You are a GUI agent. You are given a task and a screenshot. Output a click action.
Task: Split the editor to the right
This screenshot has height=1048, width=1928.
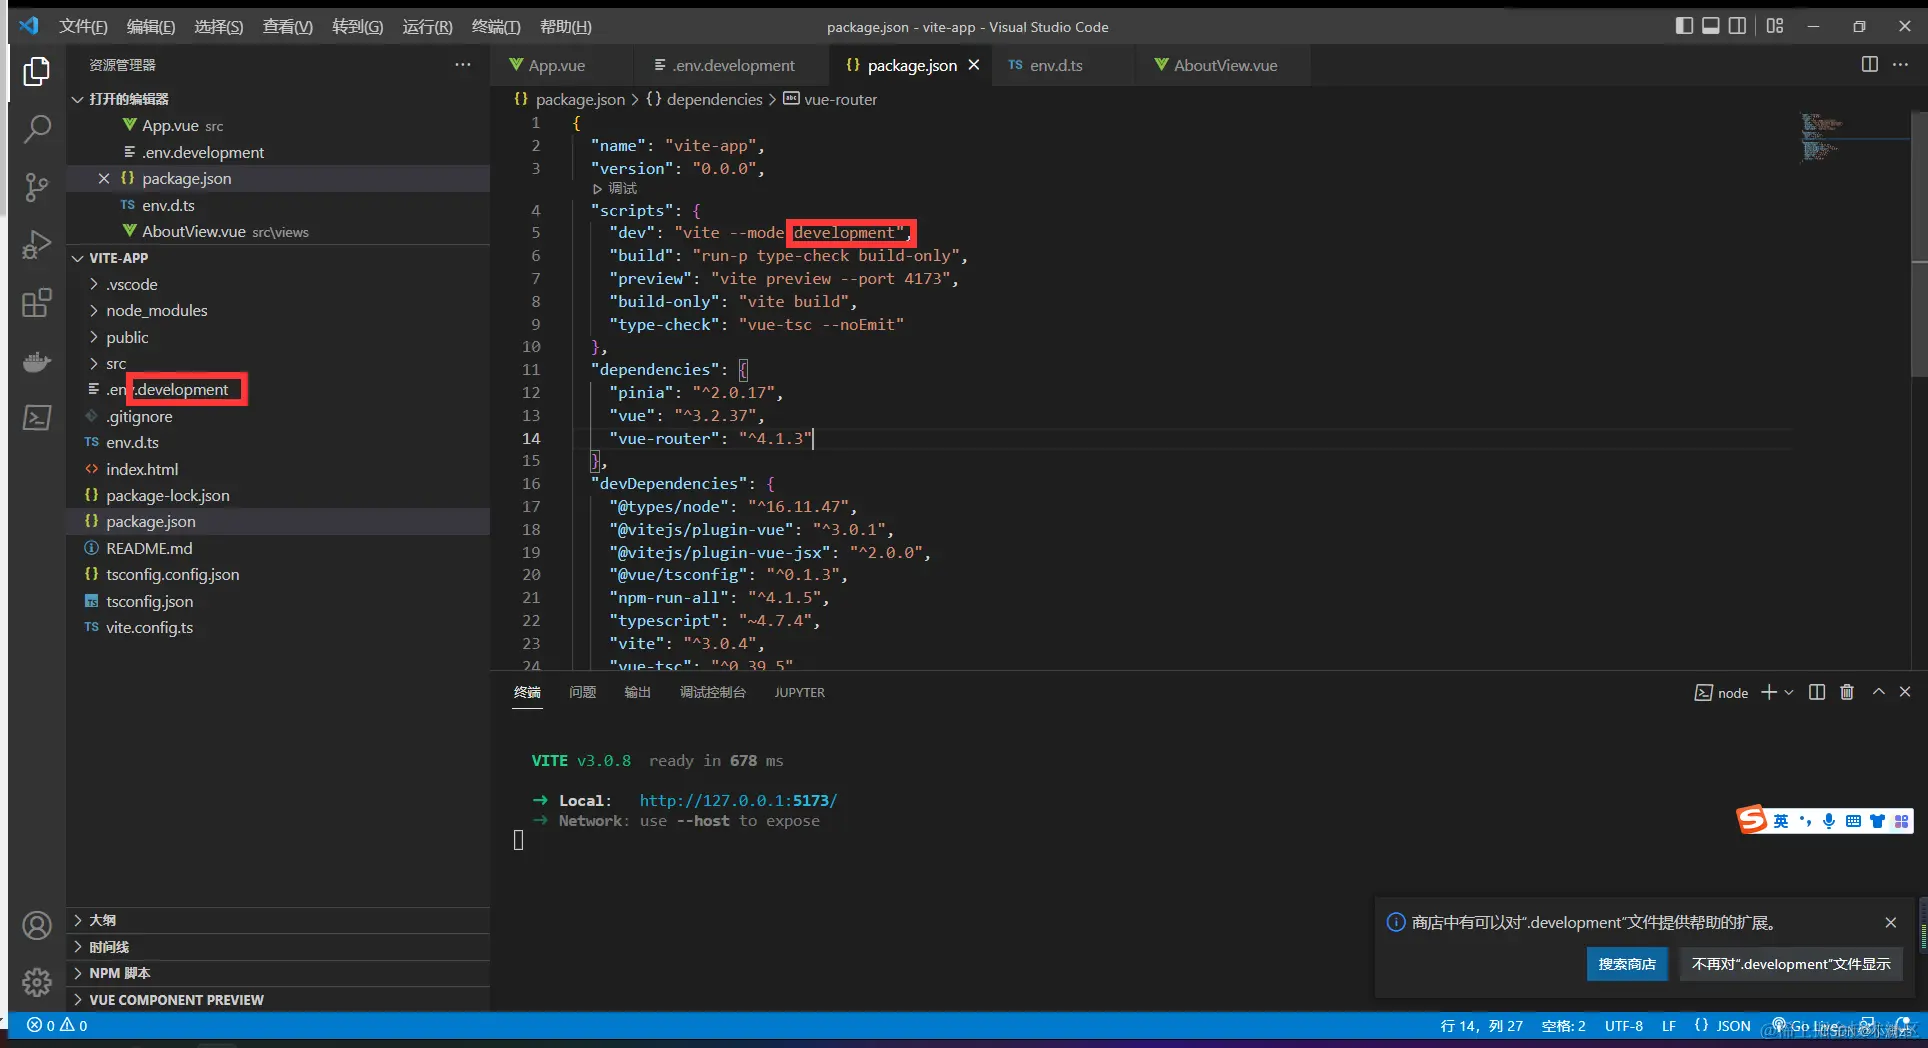[1869, 64]
